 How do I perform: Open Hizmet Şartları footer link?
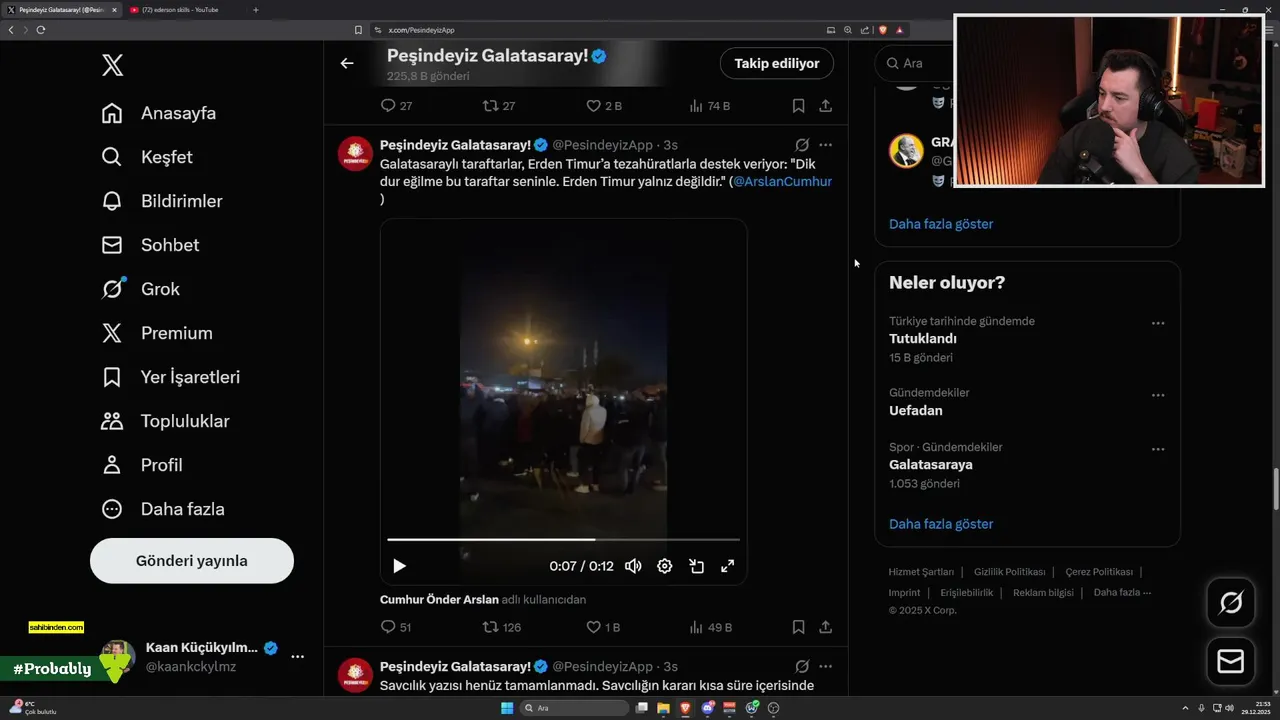pos(921,572)
